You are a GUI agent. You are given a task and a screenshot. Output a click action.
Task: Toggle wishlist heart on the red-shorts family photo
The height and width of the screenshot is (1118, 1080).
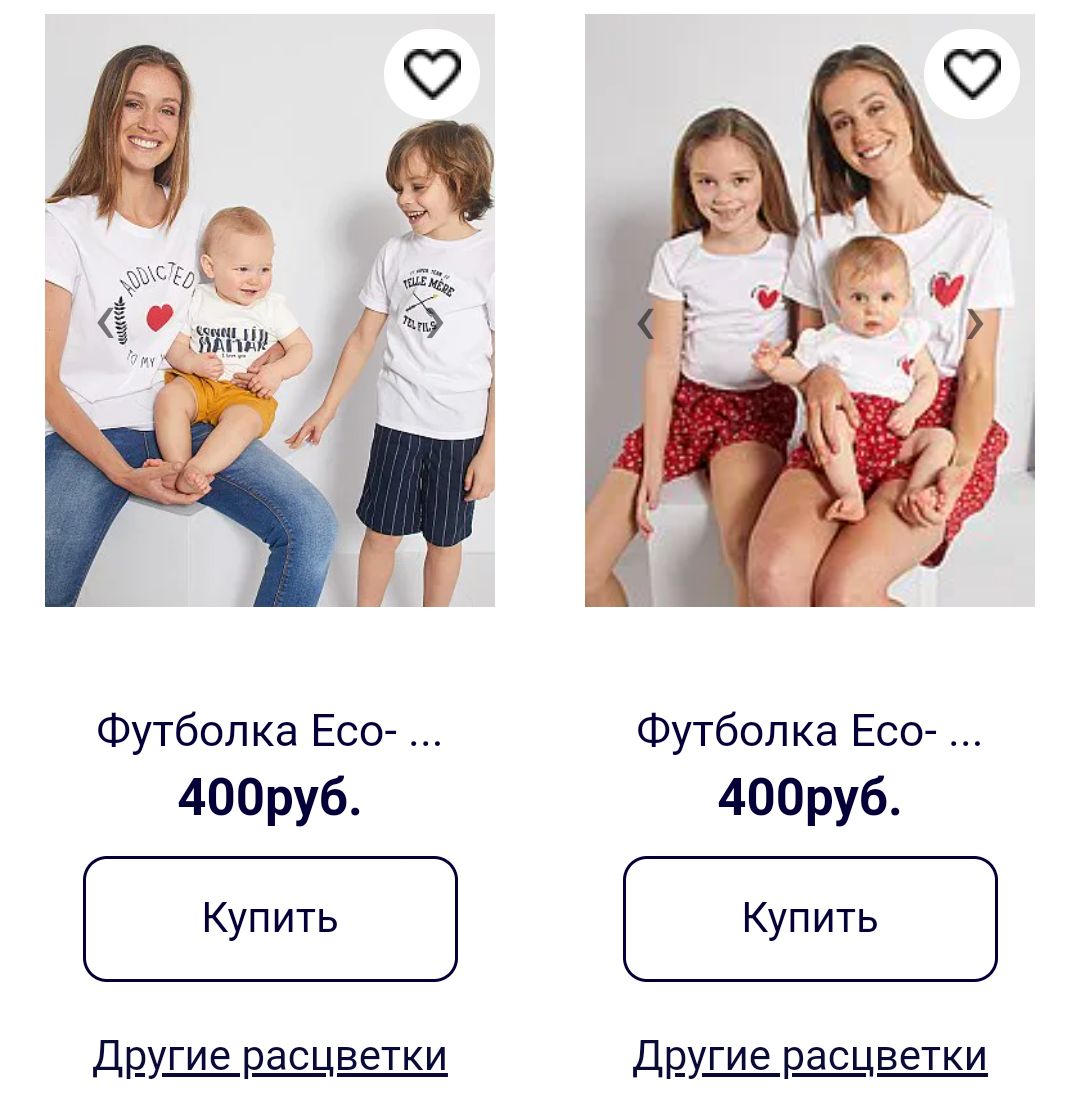[972, 73]
